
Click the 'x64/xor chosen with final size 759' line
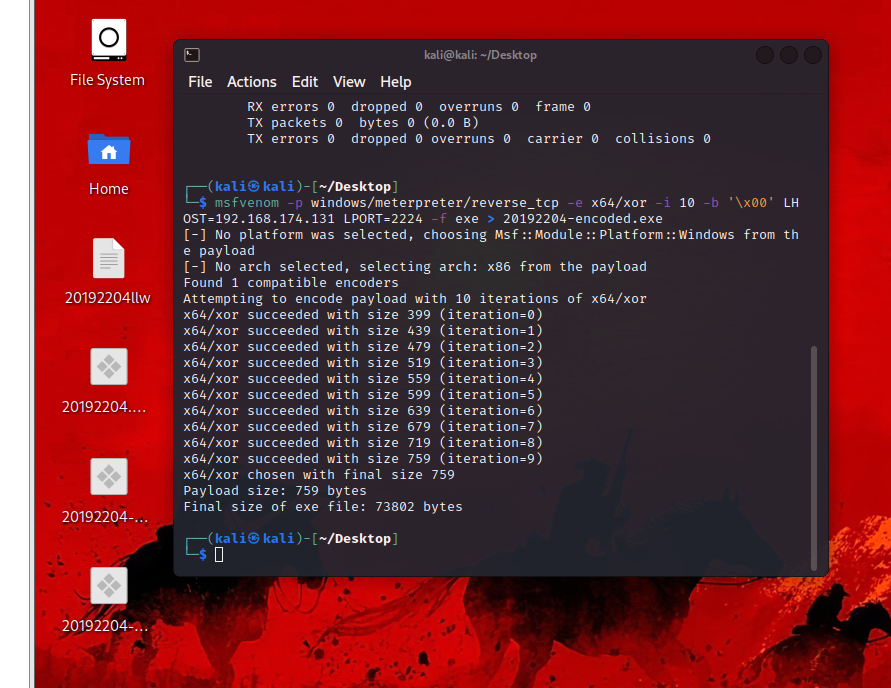[319, 474]
